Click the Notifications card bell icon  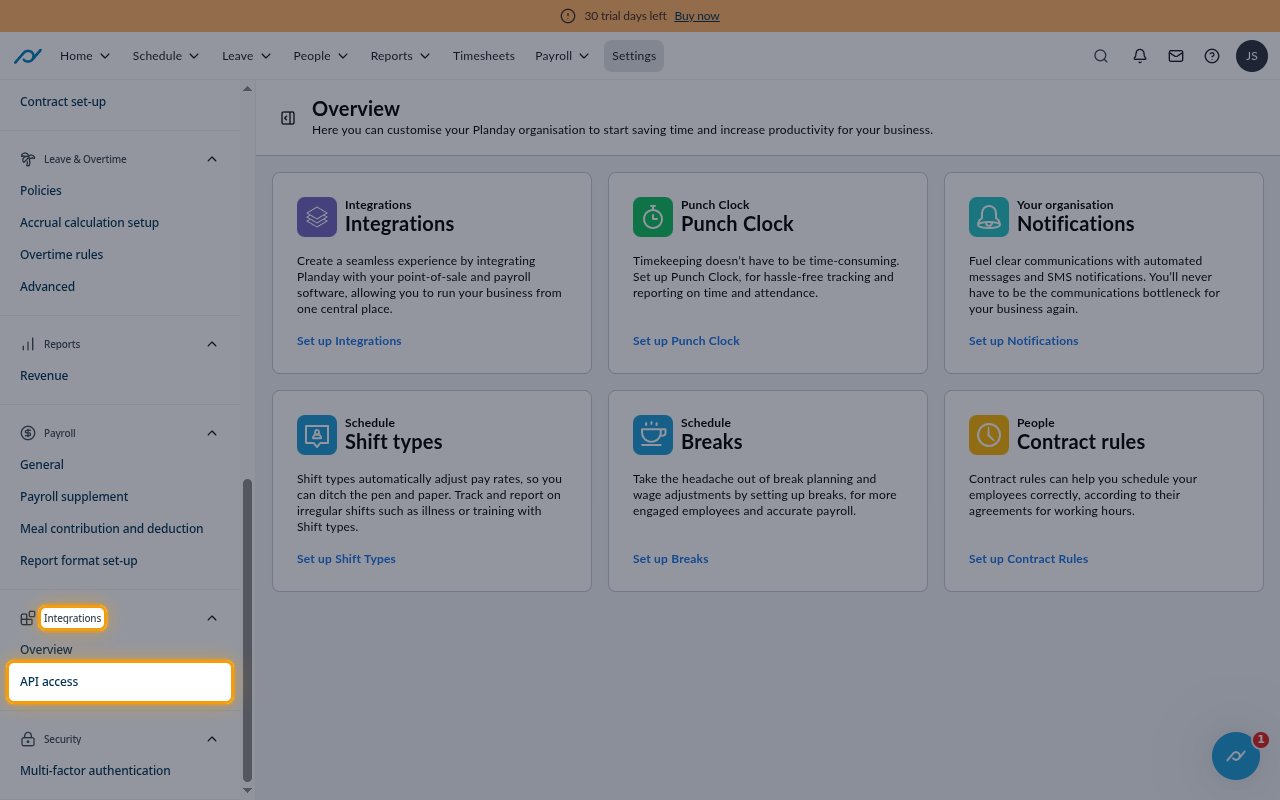[989, 217]
